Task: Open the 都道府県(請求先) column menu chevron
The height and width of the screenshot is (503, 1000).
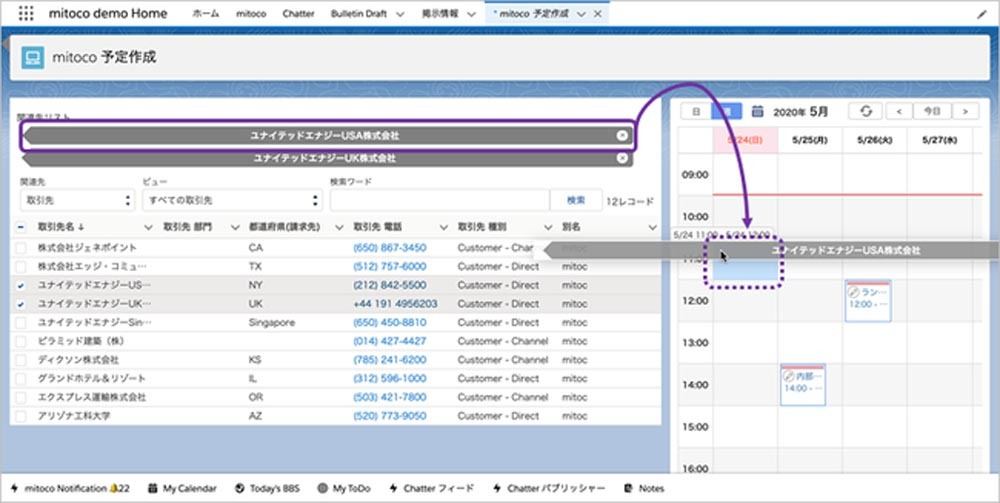Action: pos(339,227)
